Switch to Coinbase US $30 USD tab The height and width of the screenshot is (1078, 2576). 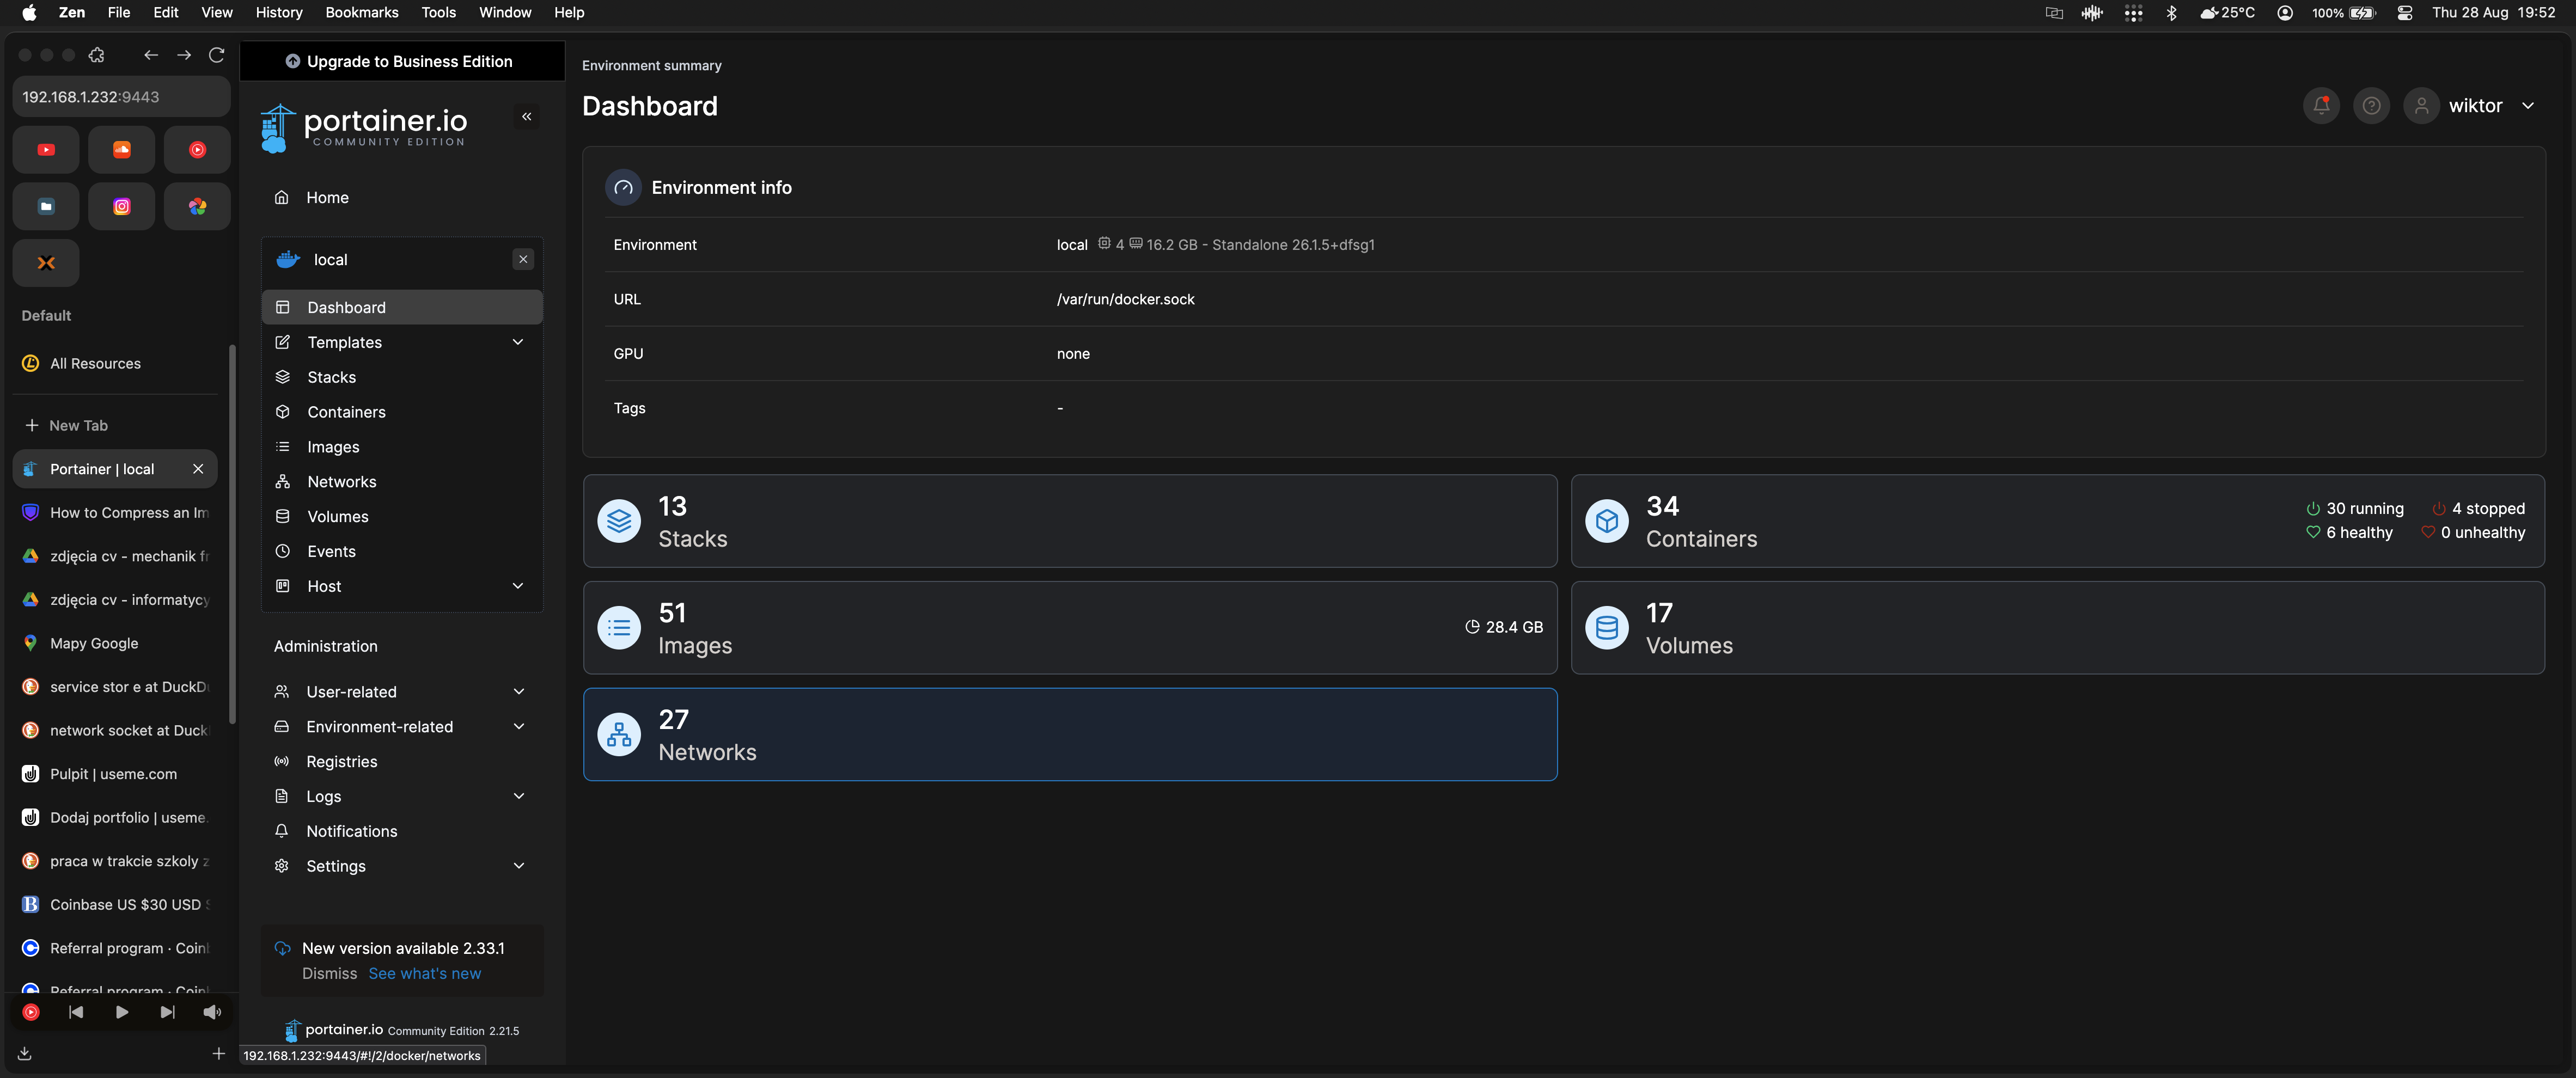(x=115, y=905)
